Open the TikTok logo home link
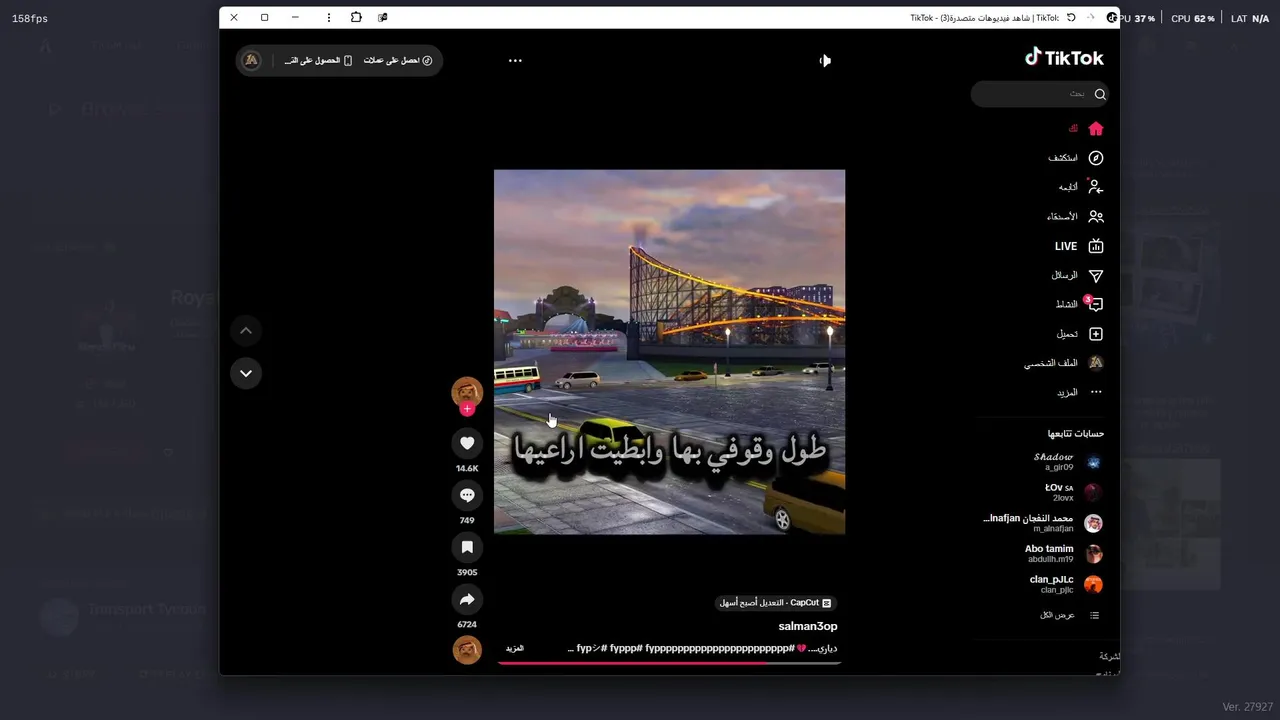 click(x=1064, y=58)
